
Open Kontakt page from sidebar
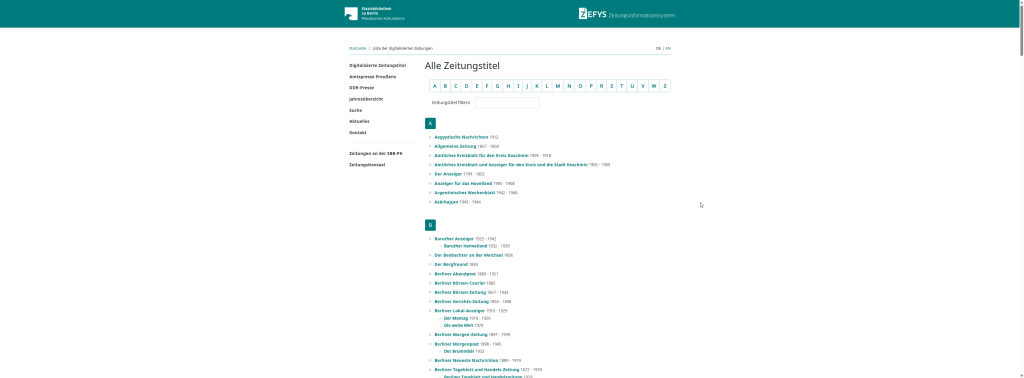[358, 133]
